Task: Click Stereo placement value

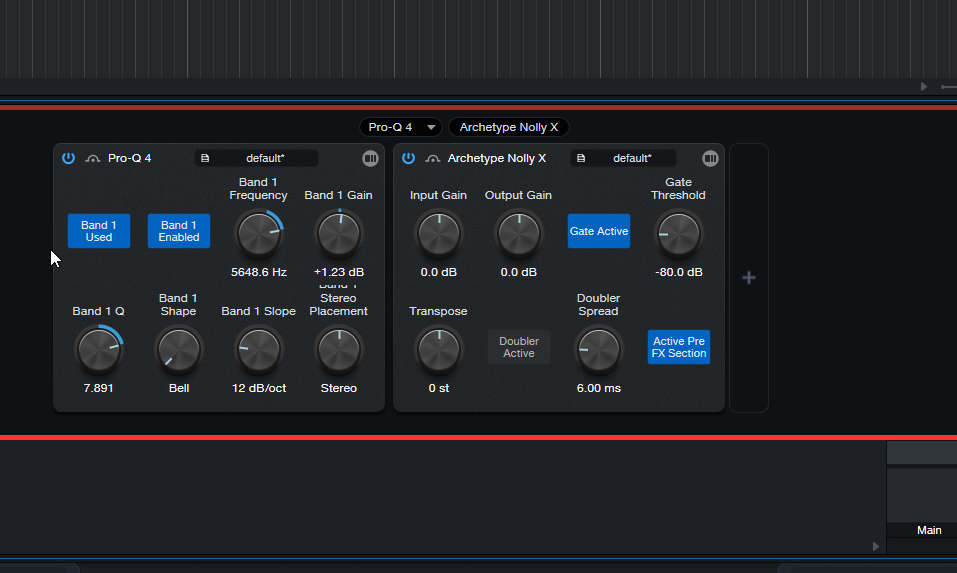Action: point(339,388)
